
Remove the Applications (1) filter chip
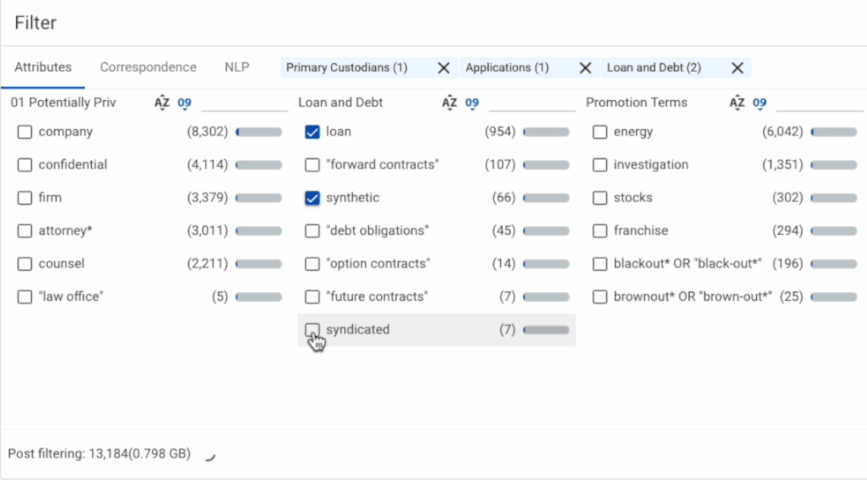coord(586,68)
